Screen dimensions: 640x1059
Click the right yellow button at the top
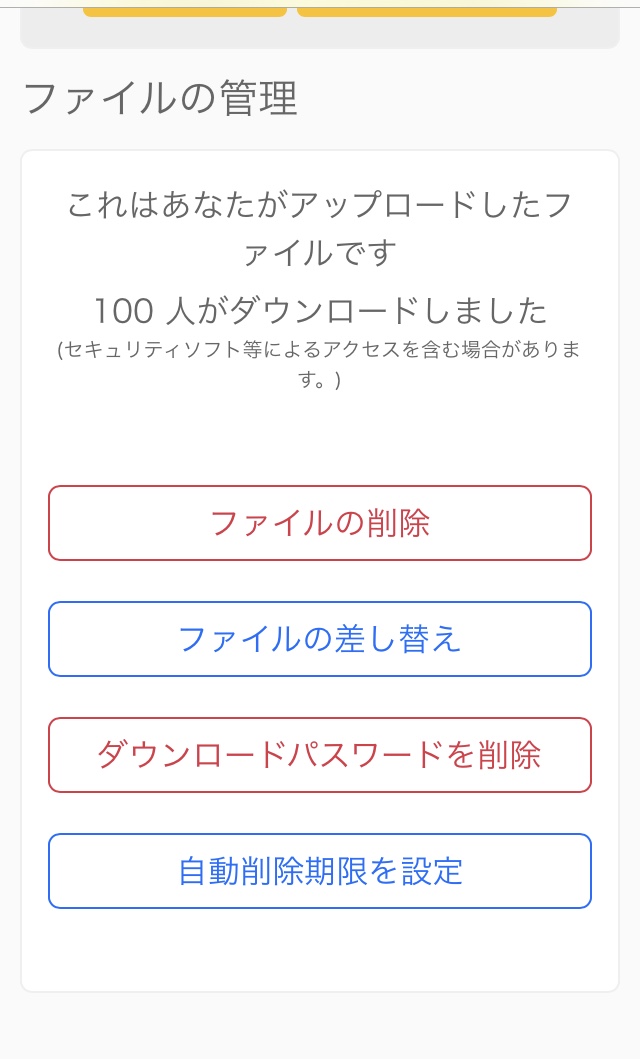[428, 8]
